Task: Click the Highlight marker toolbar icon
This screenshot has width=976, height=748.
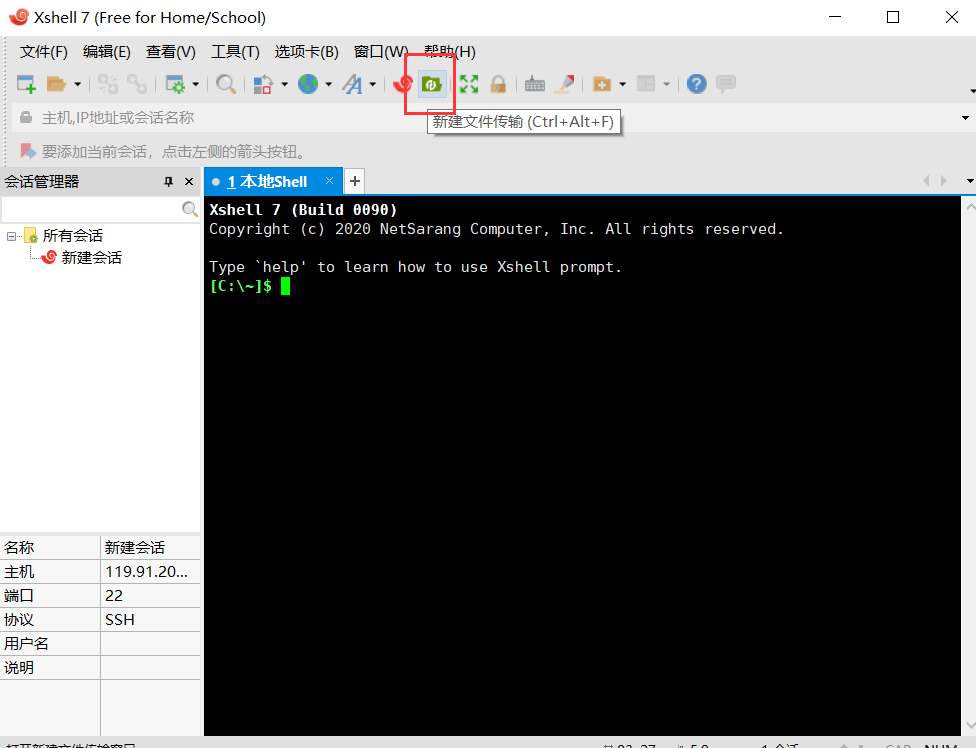Action: click(x=565, y=84)
